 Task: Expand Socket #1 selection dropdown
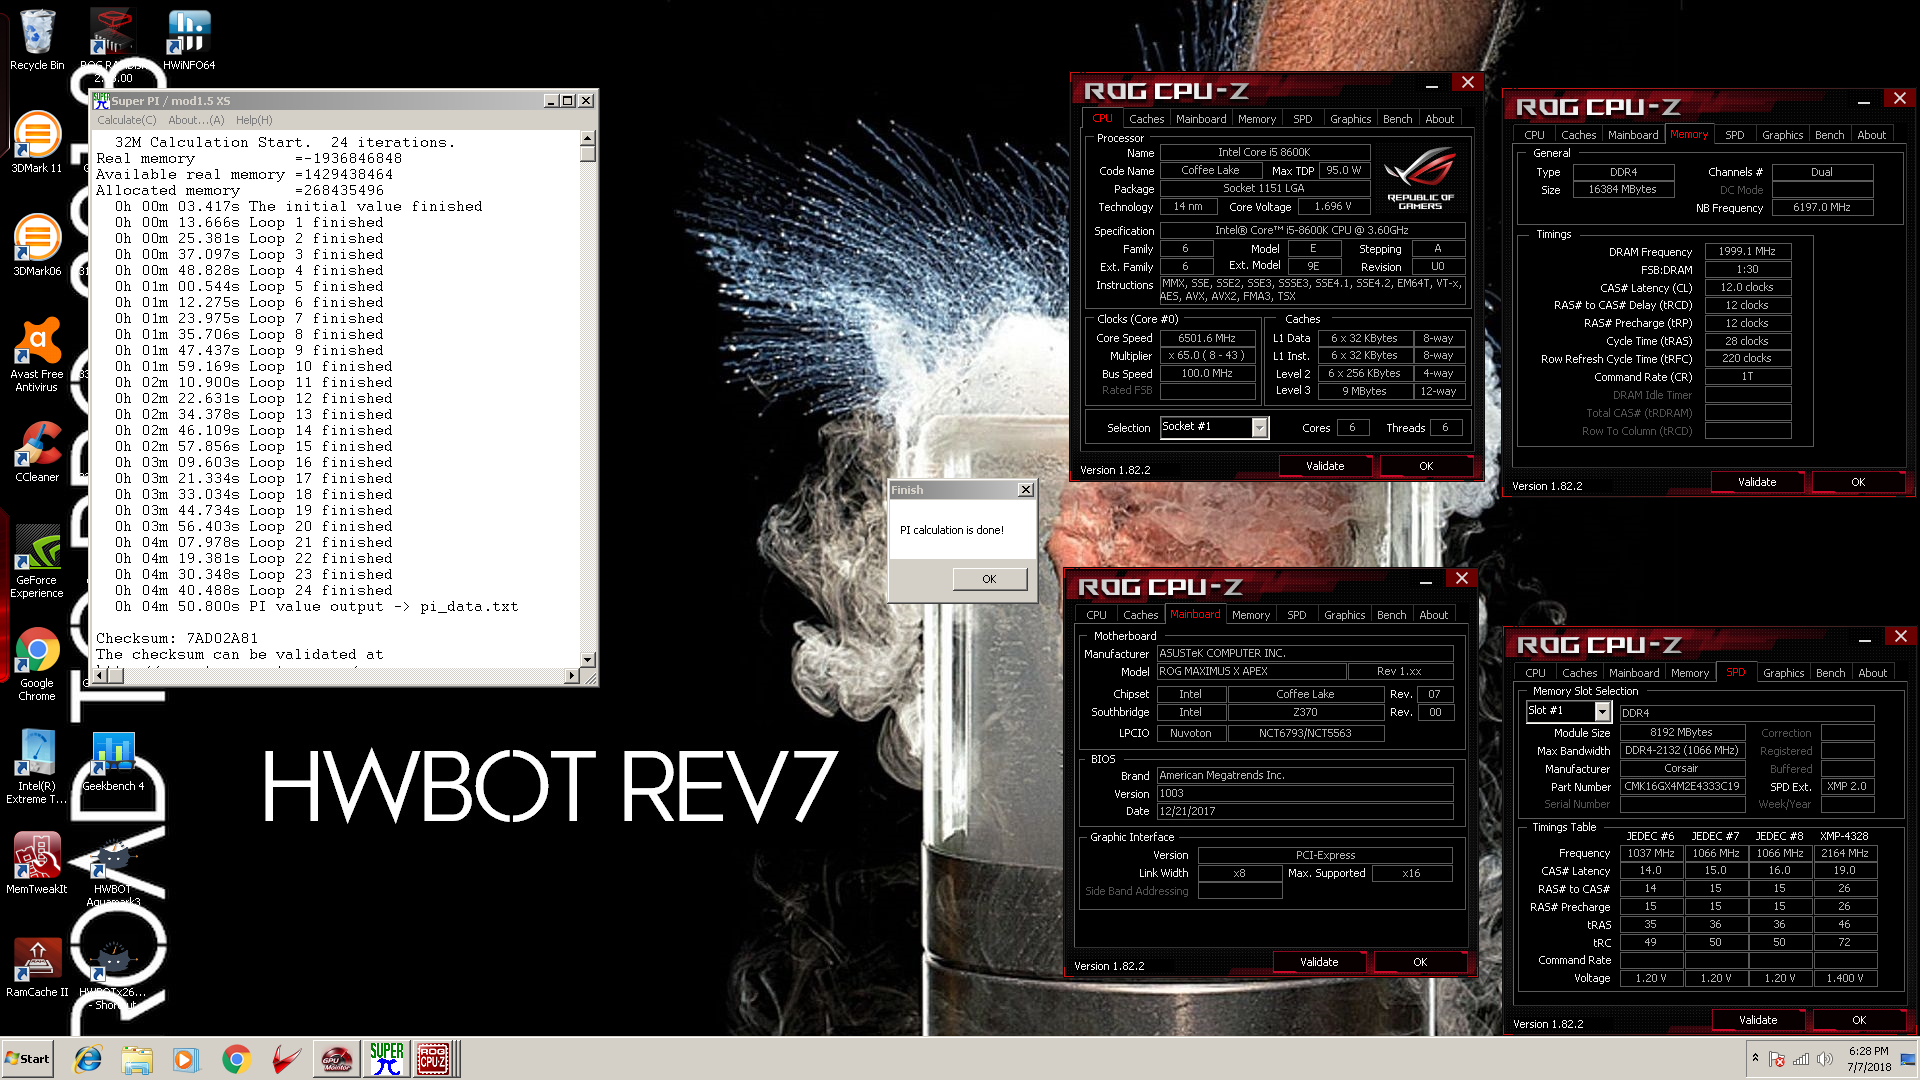1259,428
